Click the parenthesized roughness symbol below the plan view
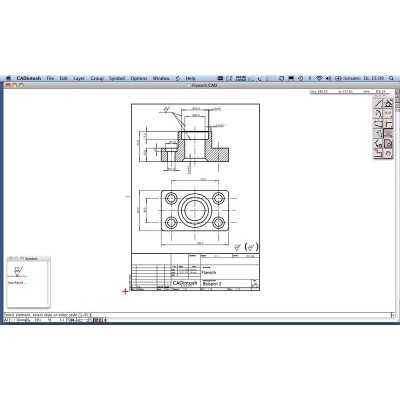400x400 pixels. coord(251,247)
